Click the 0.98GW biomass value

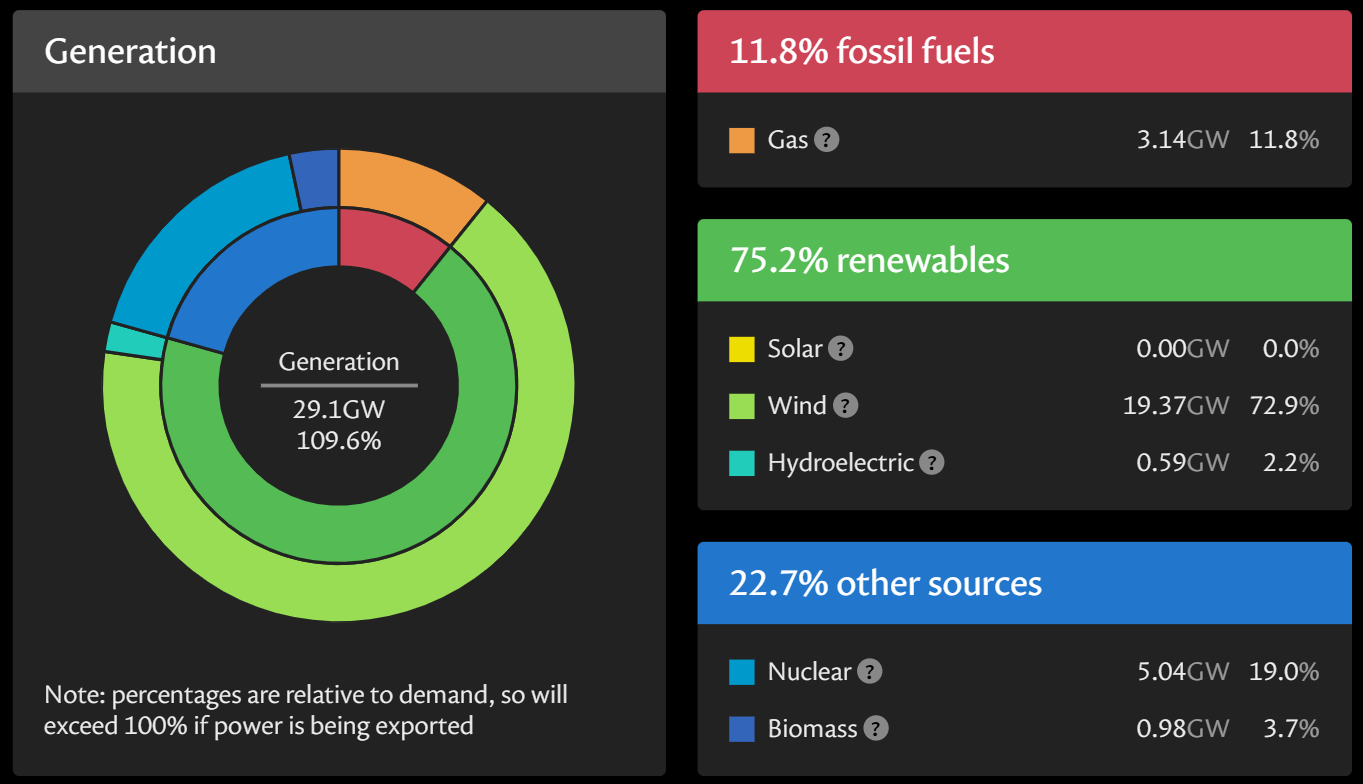point(1183,729)
